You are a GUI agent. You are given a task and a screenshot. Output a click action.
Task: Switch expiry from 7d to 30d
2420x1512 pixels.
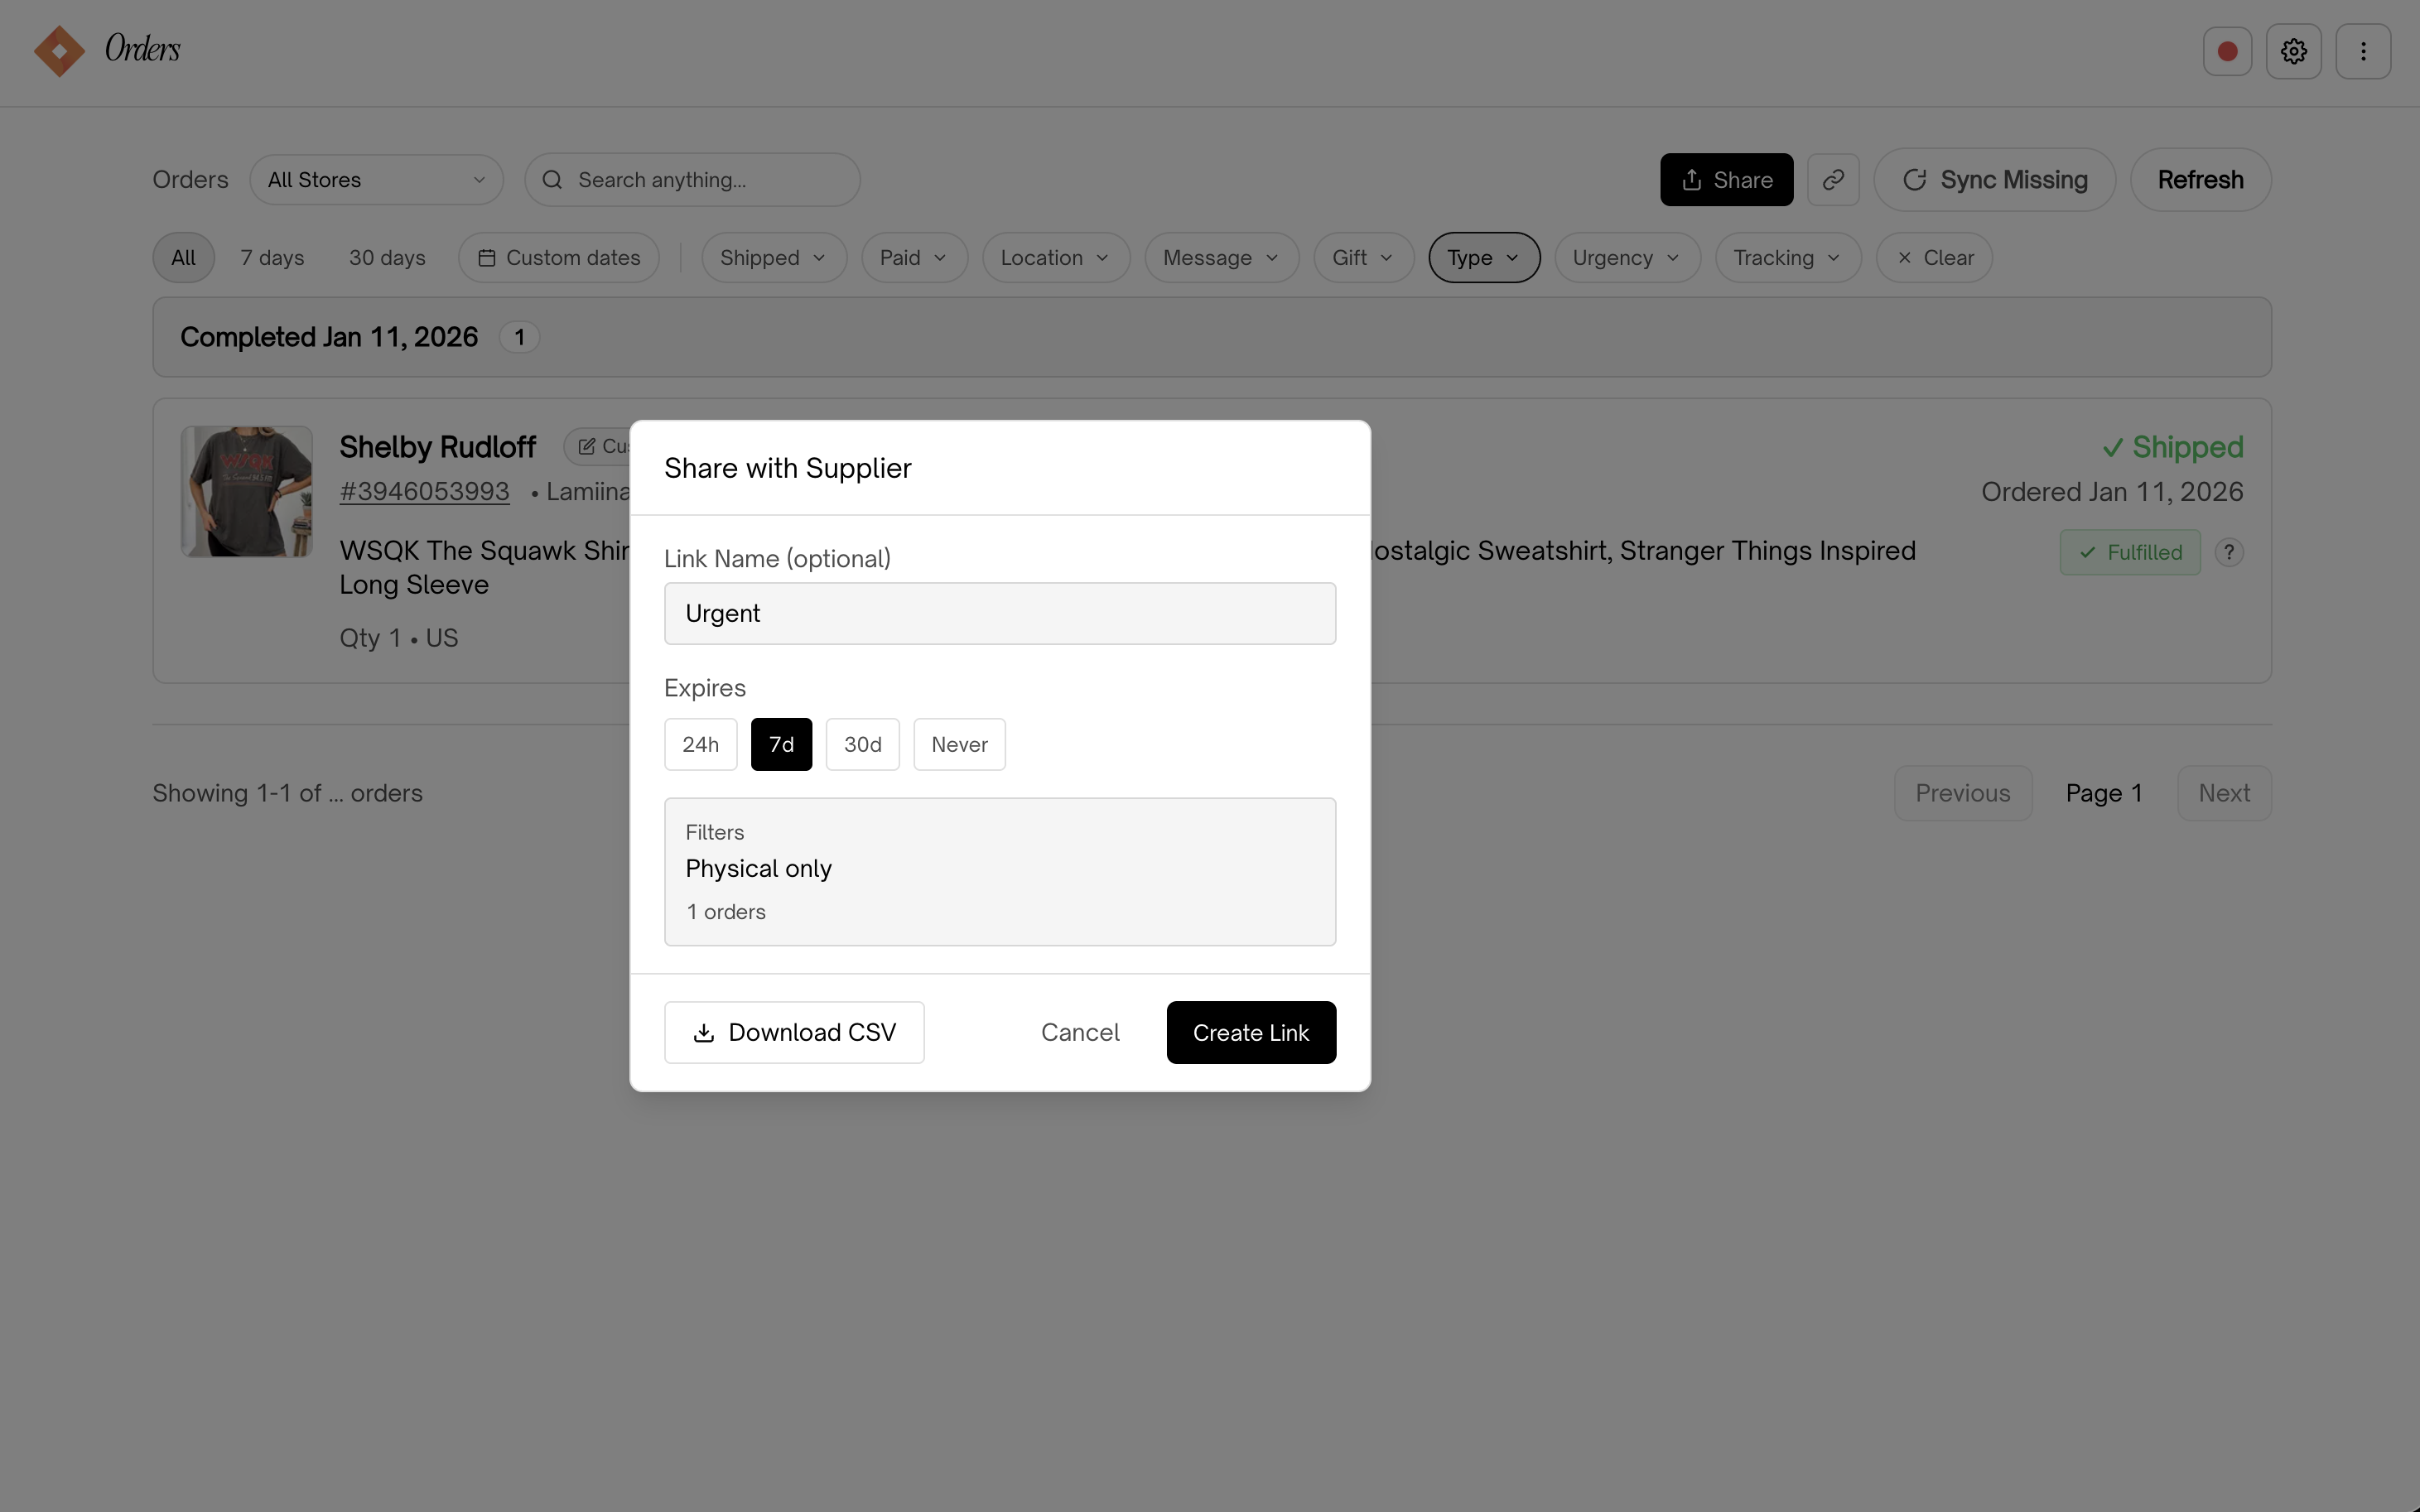861,744
